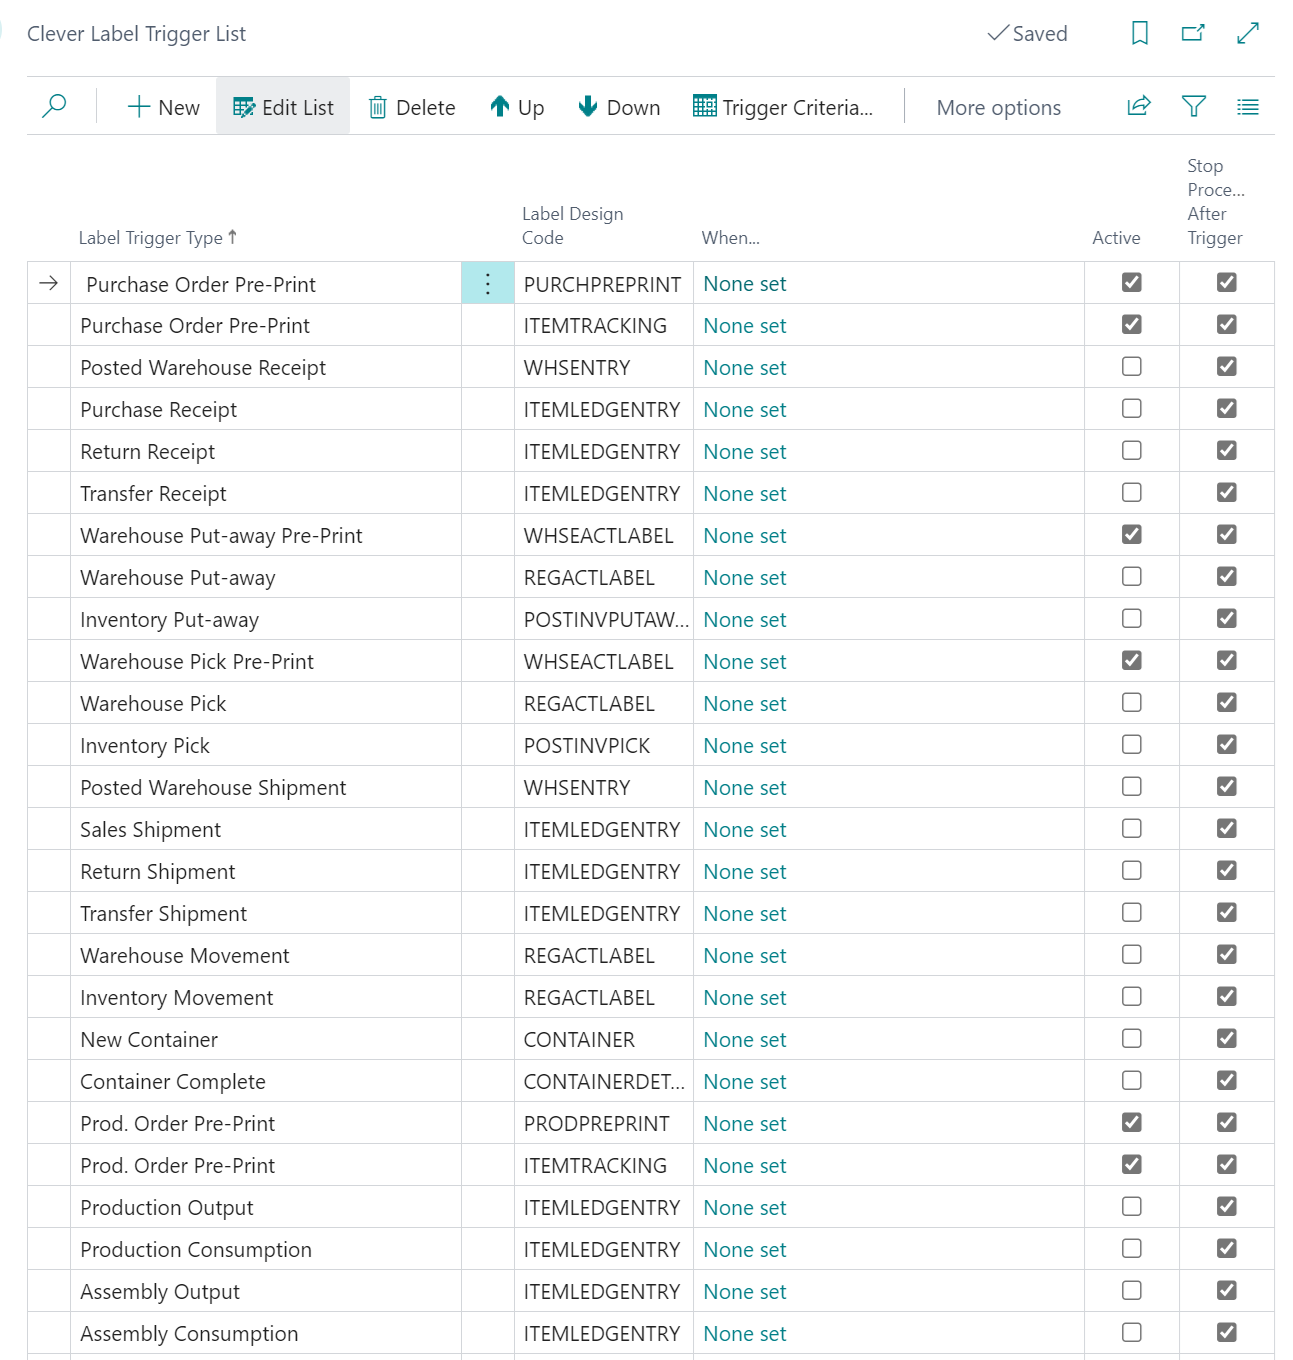Open row options three-dot menu

[488, 284]
